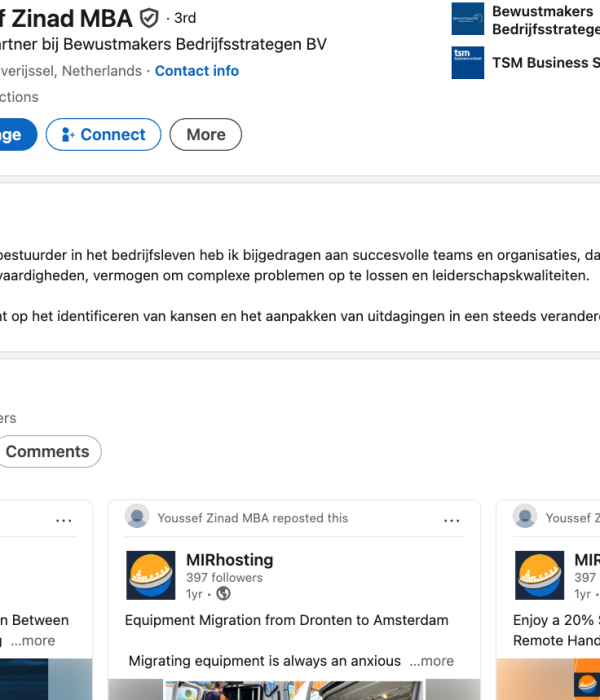This screenshot has width=600, height=700.
Task: Switch to the Comments activity tab
Action: [x=47, y=452]
